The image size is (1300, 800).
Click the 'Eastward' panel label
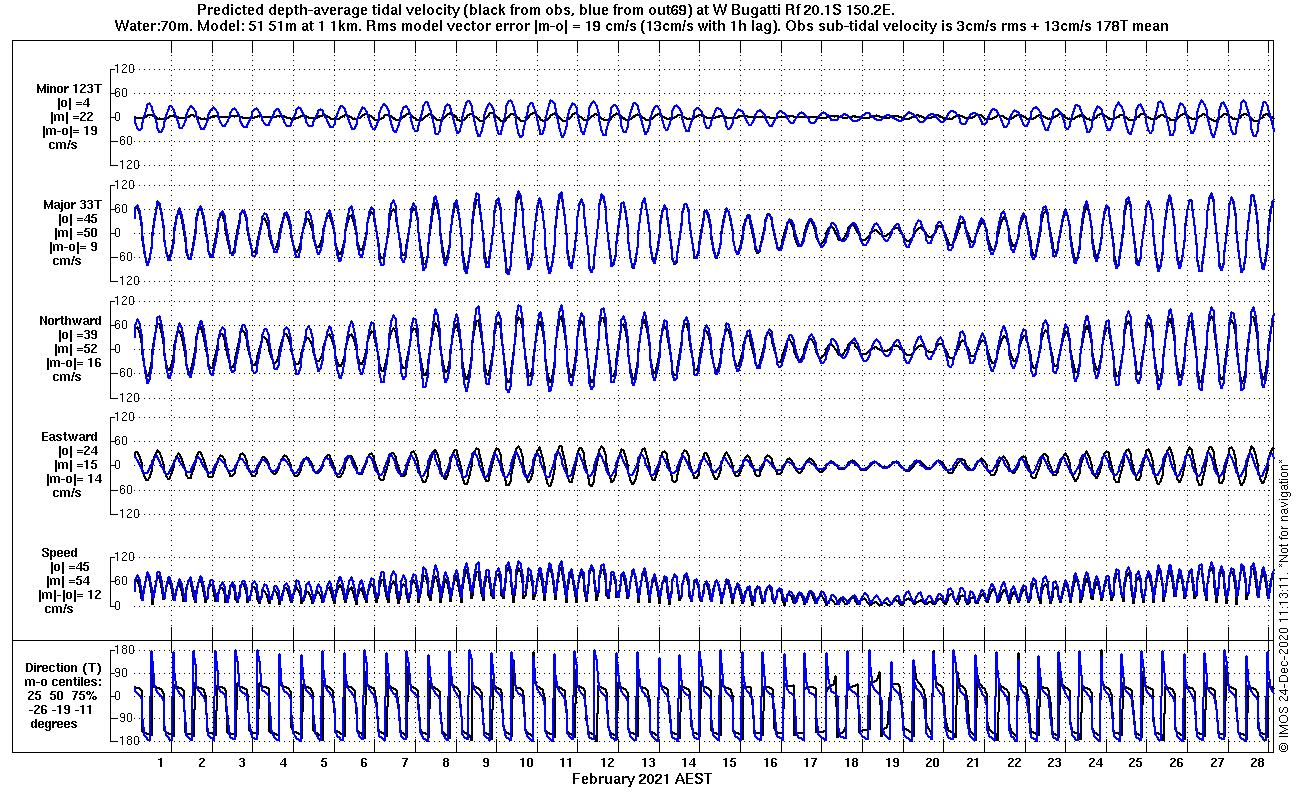(x=69, y=437)
